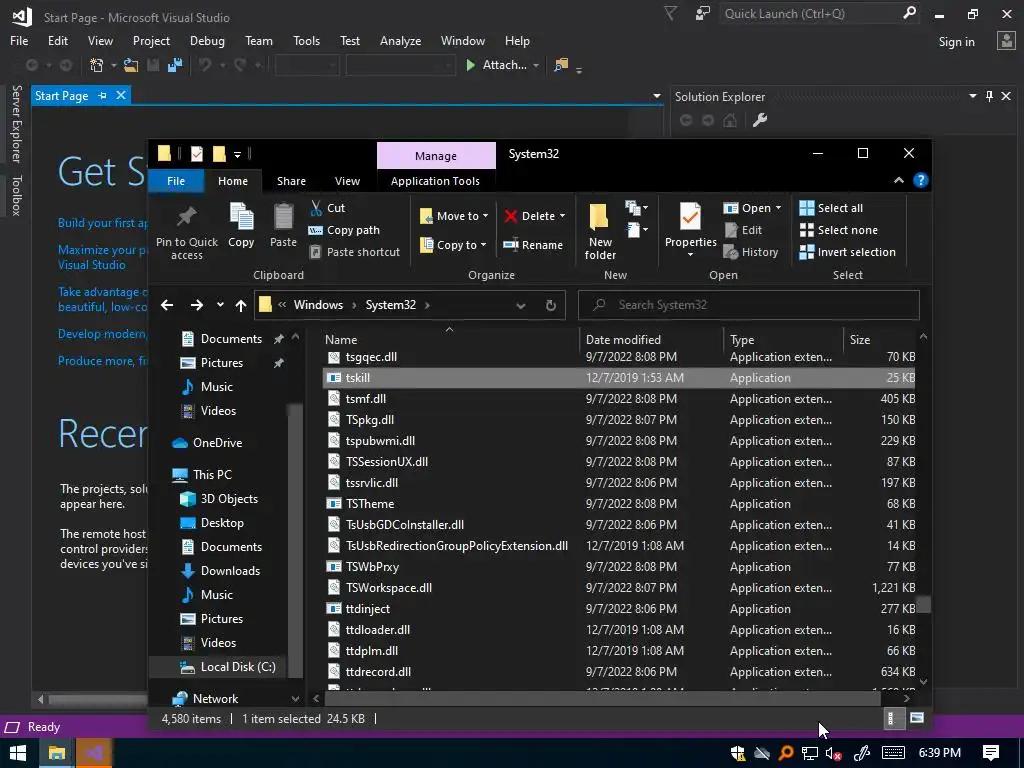Viewport: 1024px width, 768px height.
Task: Click Search System32 field
Action: tap(749, 305)
